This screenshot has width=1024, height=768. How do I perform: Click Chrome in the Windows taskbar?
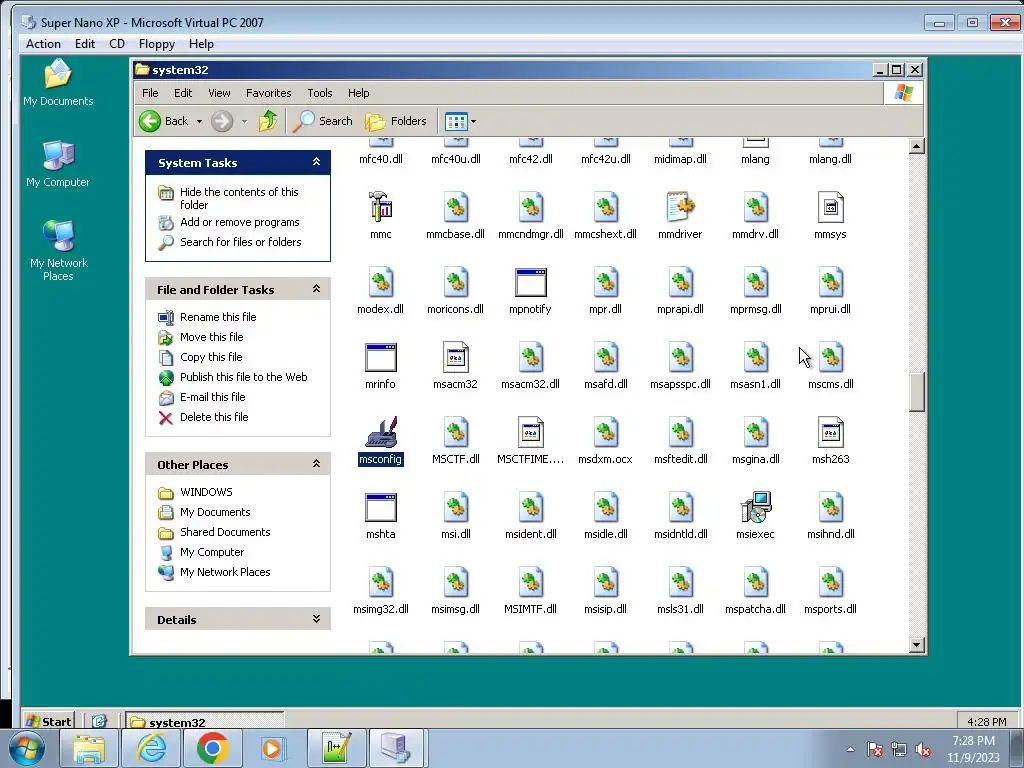point(212,748)
